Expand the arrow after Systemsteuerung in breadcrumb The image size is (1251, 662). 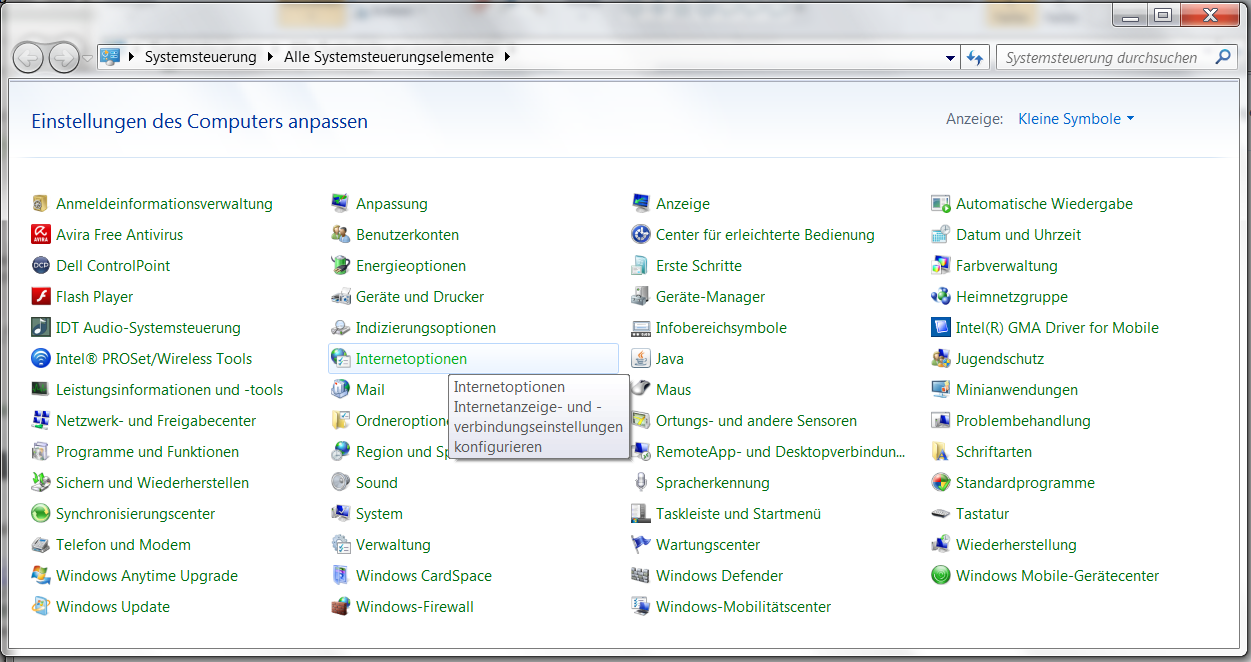tap(270, 57)
